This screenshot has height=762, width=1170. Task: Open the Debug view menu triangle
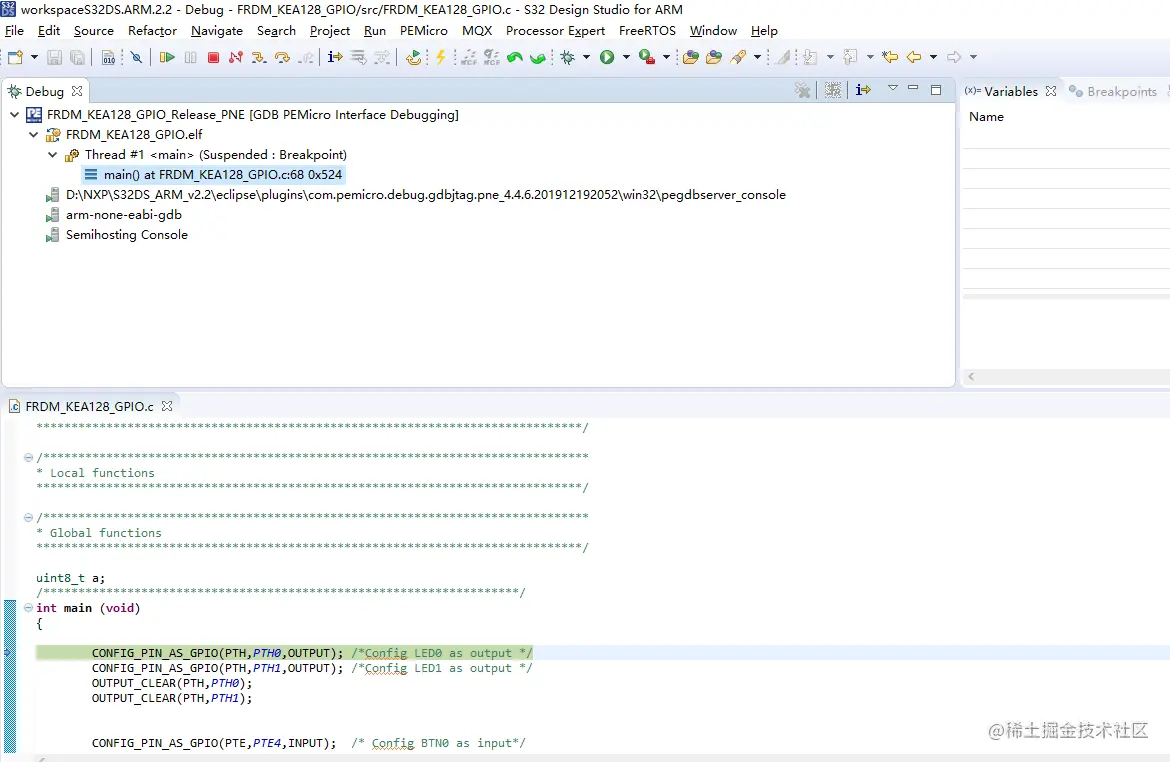[x=892, y=88]
